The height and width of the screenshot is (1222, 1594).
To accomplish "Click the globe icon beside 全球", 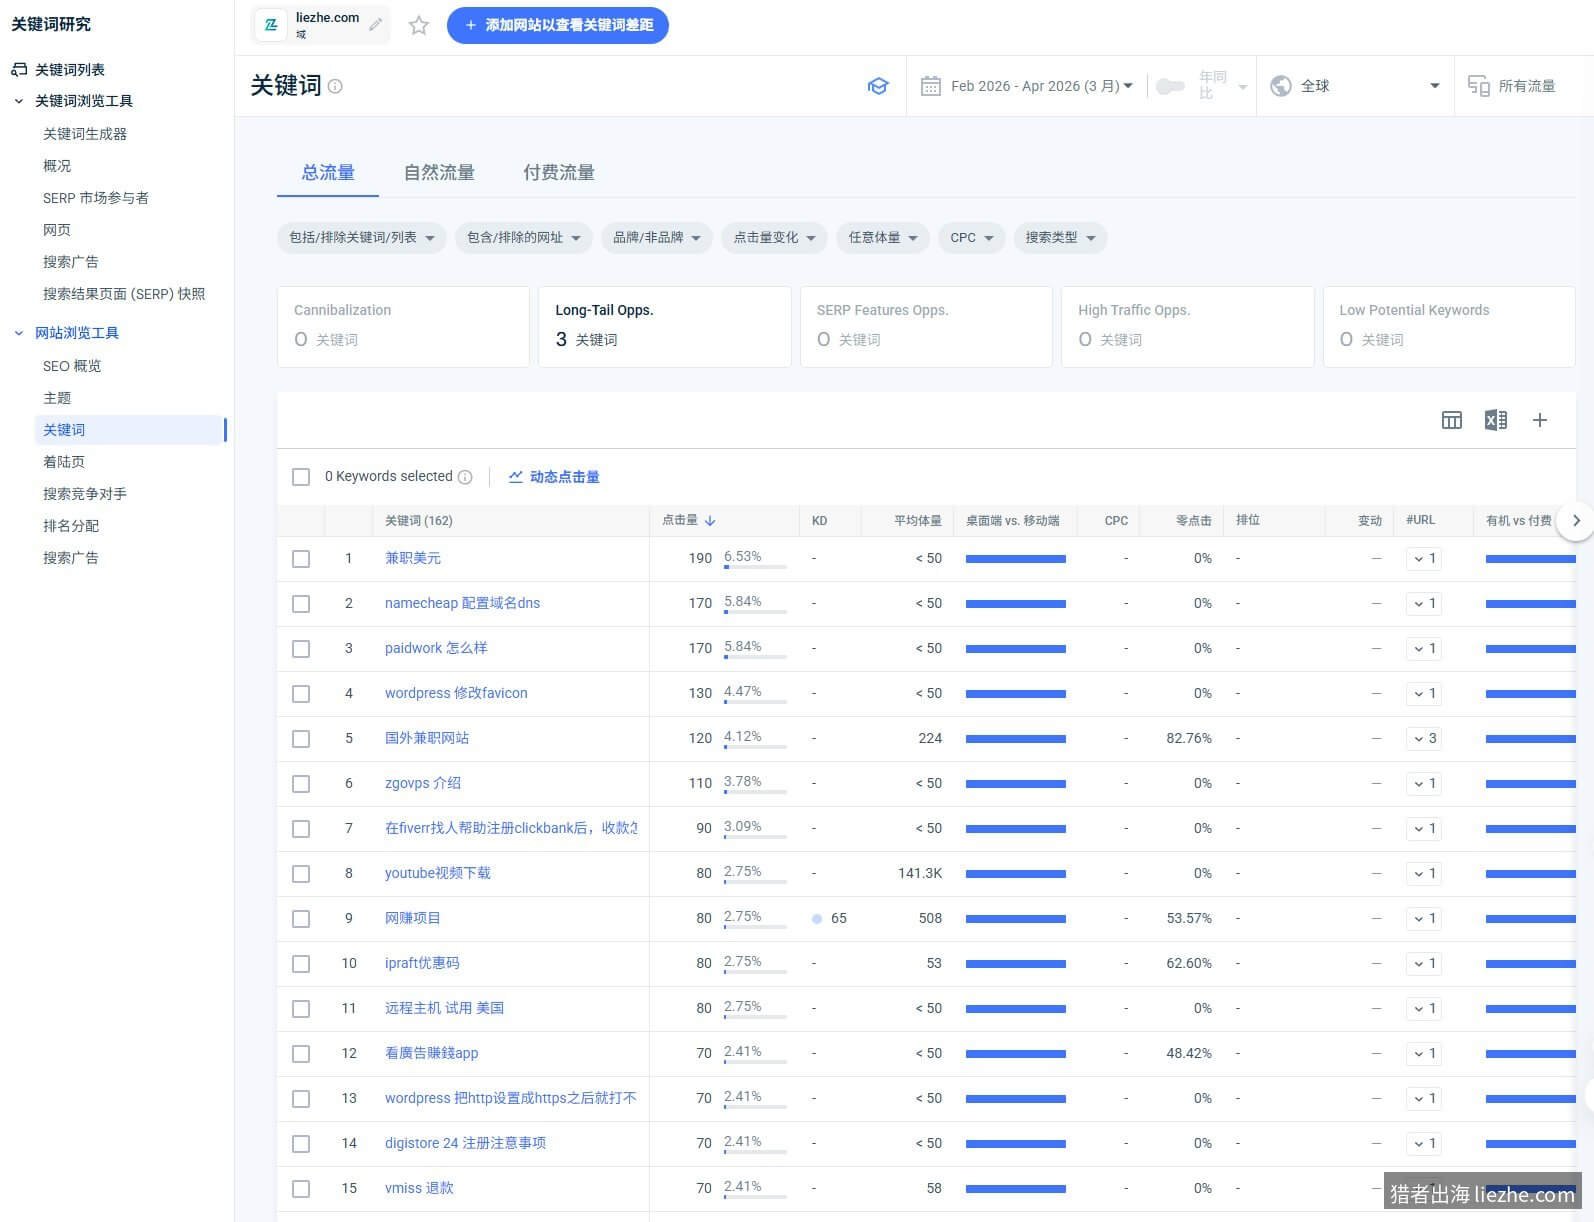I will pyautogui.click(x=1281, y=86).
